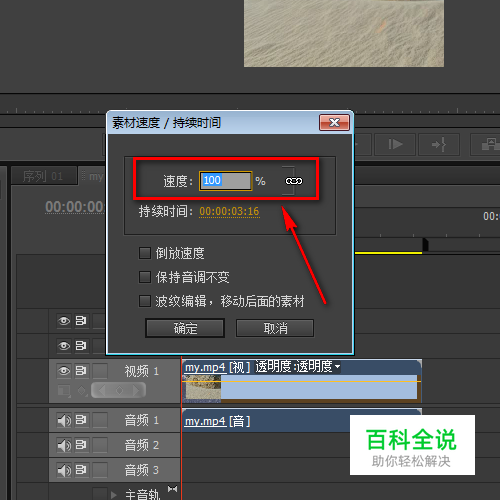Go to next keyframe in 视频 1
Image resolution: width=500 pixels, height=500 pixels.
coord(136,390)
